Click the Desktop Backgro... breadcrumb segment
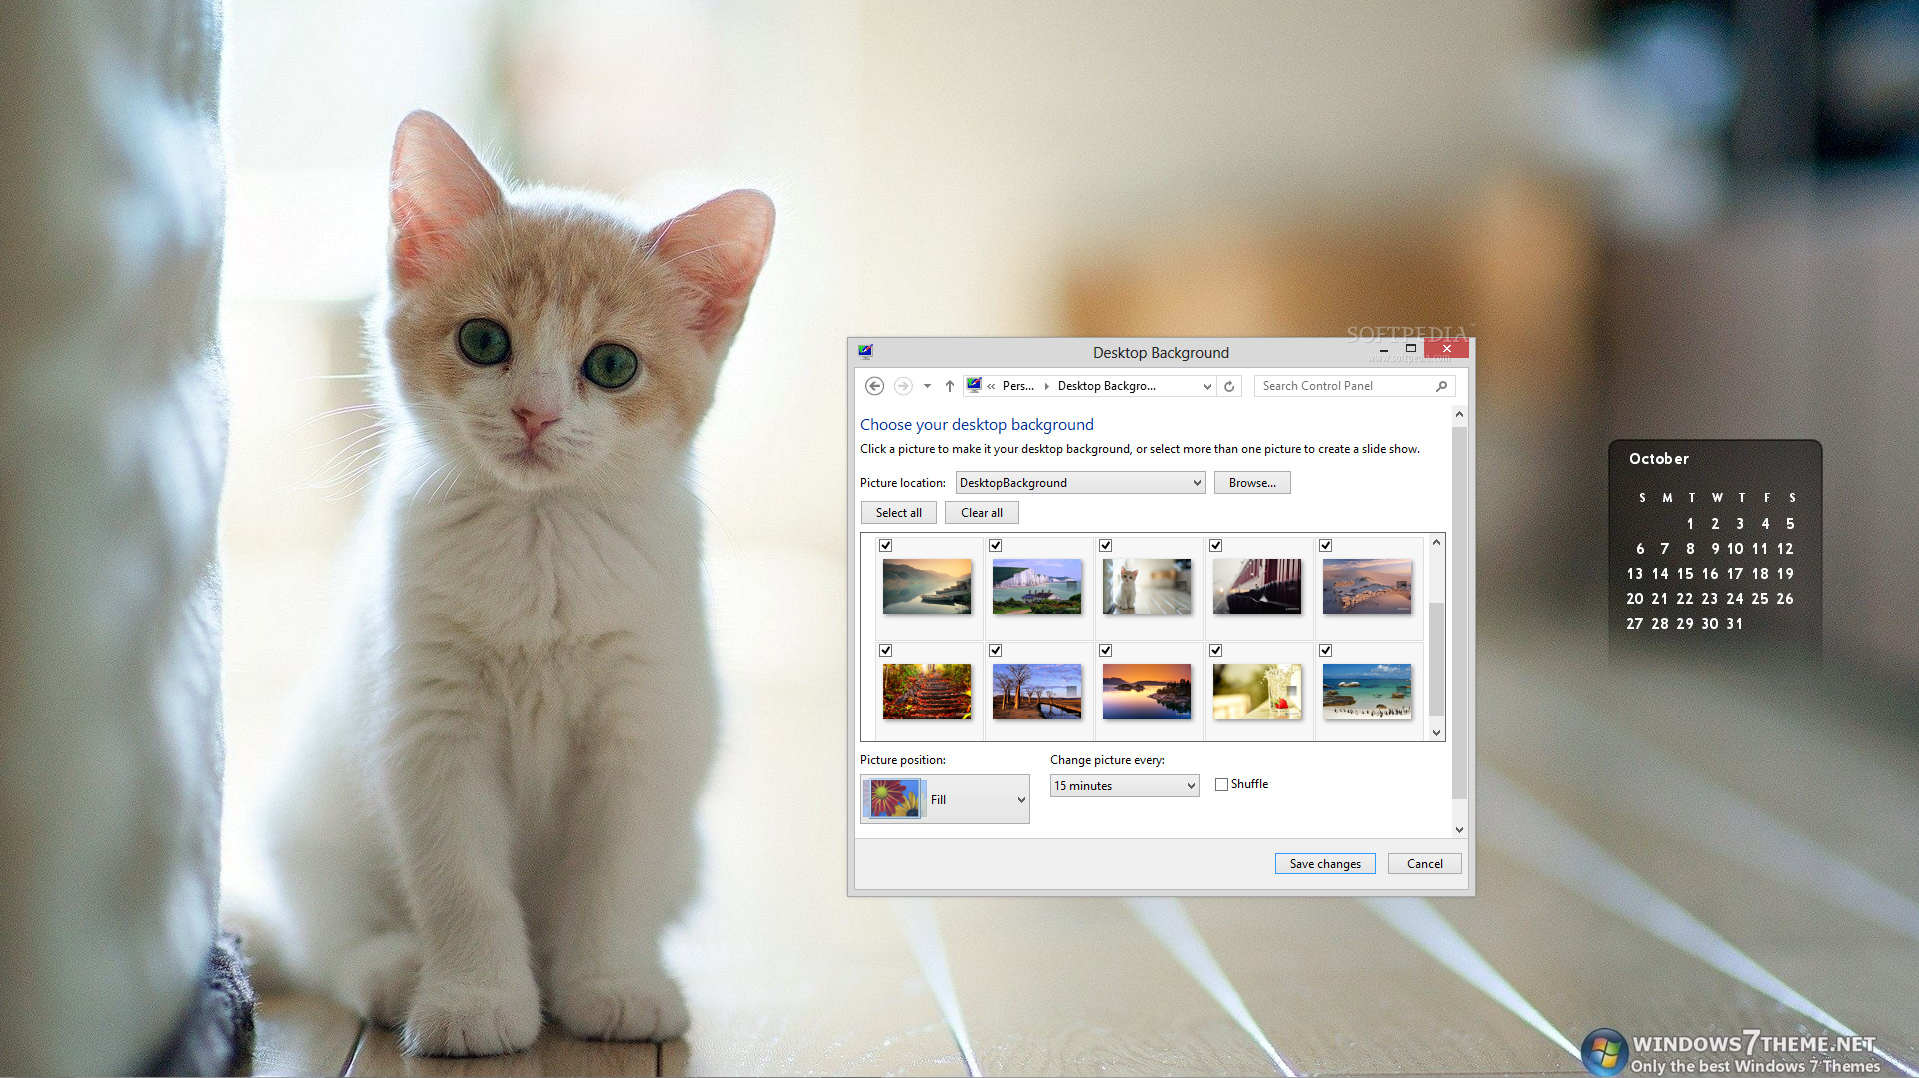Image resolution: width=1919 pixels, height=1078 pixels. (1106, 386)
